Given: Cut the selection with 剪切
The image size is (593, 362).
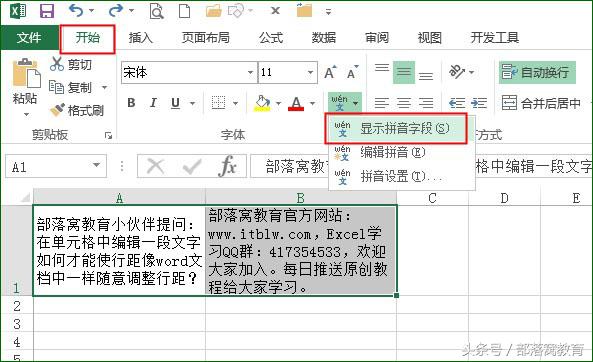Looking at the screenshot, I should 71,65.
